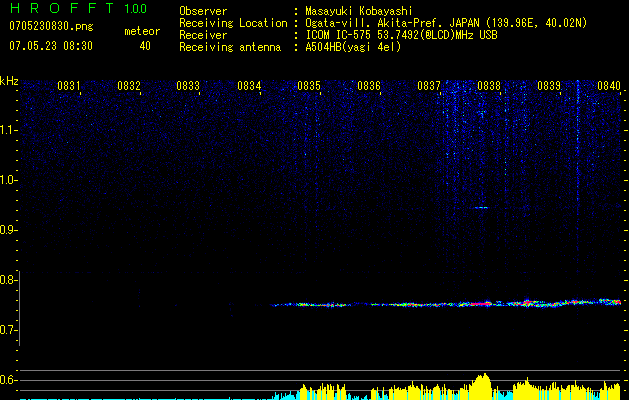Click the 0835 time marker
The width and height of the screenshot is (629, 400).
coord(309,85)
